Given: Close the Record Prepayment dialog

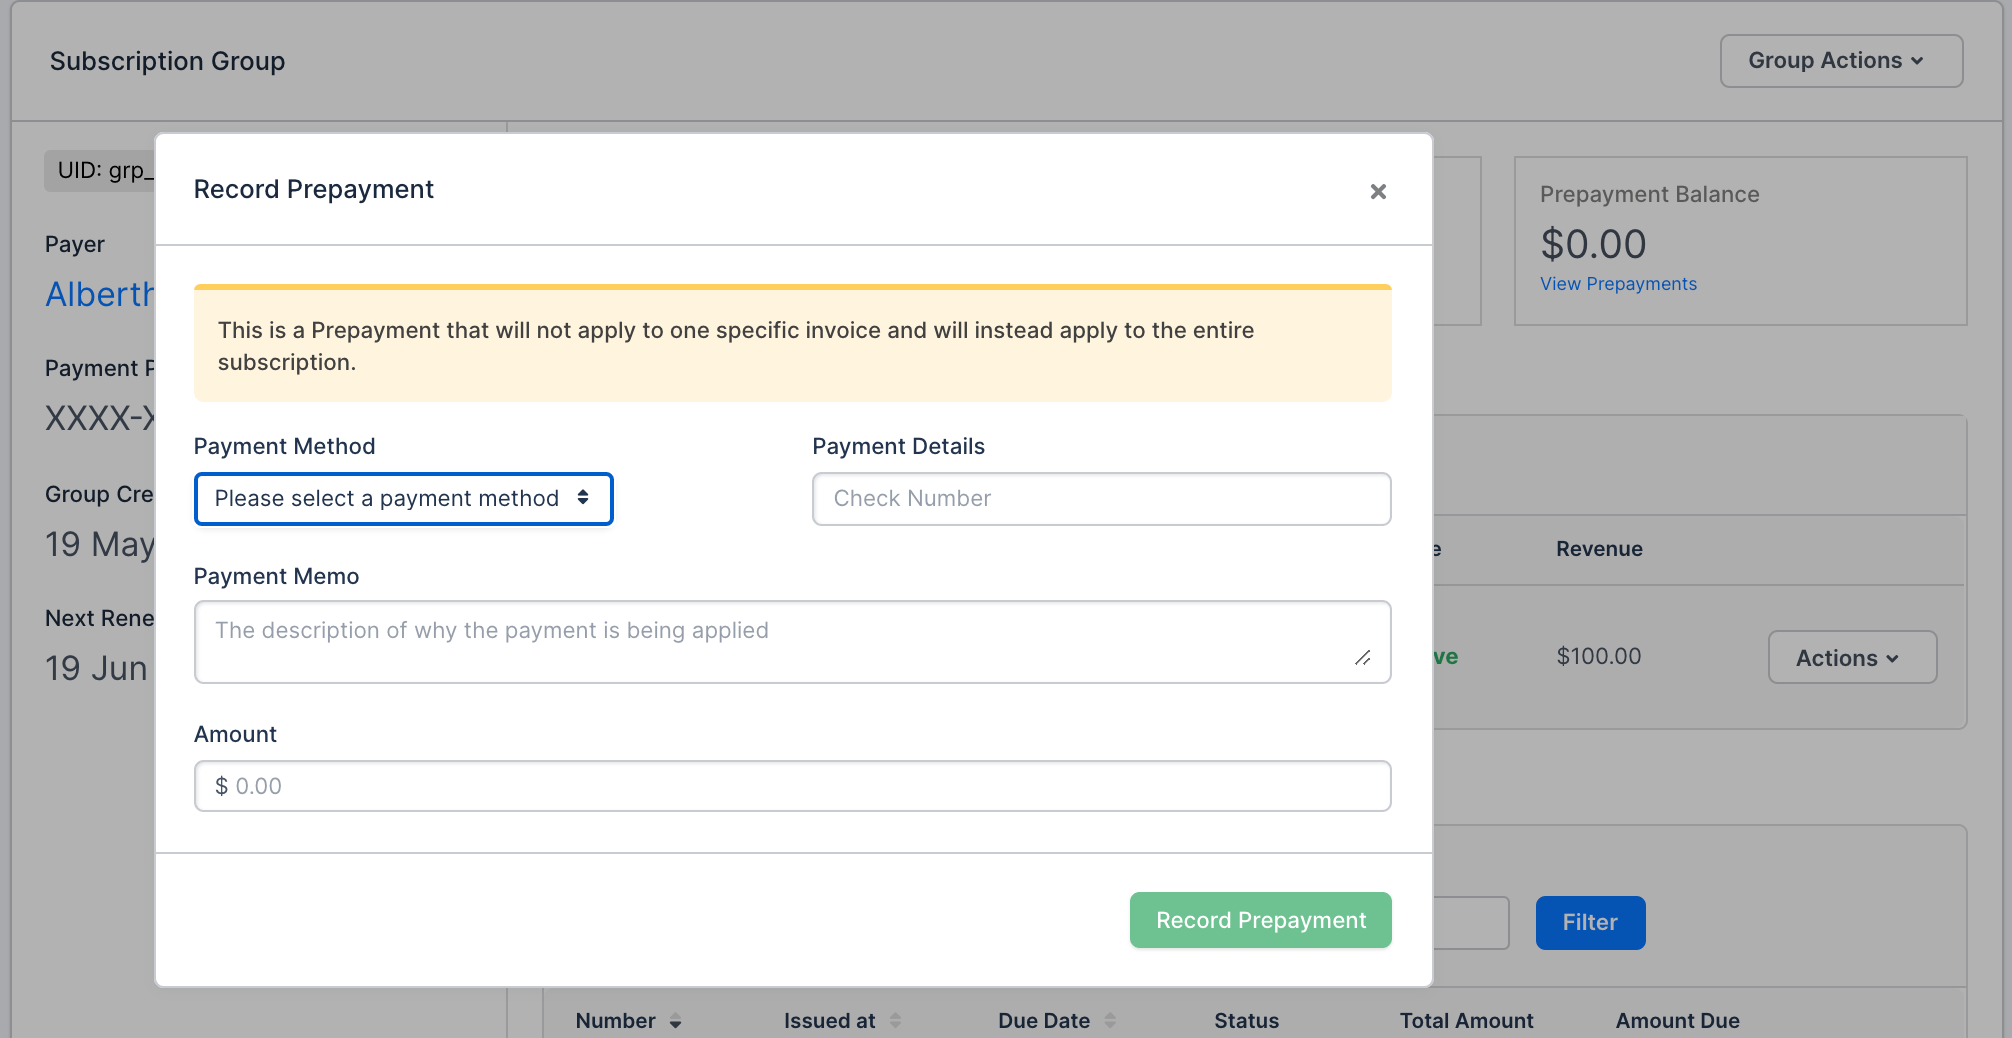Looking at the screenshot, I should [1377, 191].
